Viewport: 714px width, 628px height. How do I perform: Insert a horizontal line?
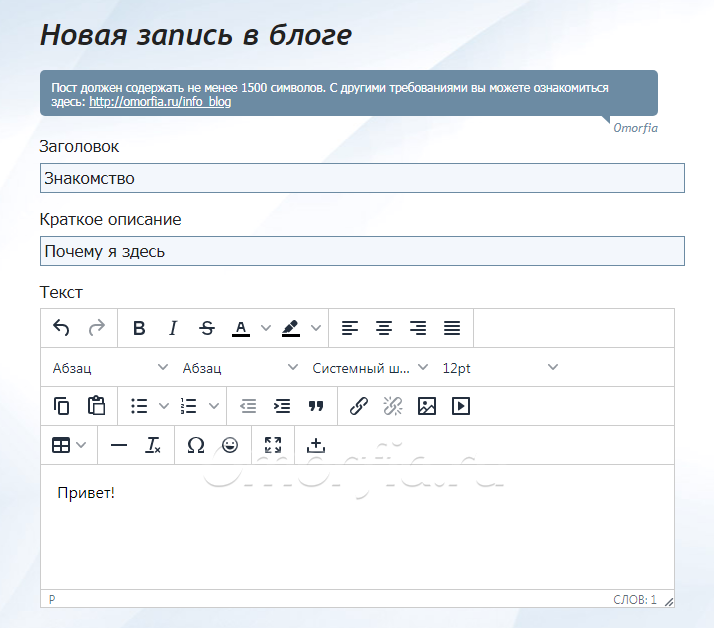tap(119, 445)
